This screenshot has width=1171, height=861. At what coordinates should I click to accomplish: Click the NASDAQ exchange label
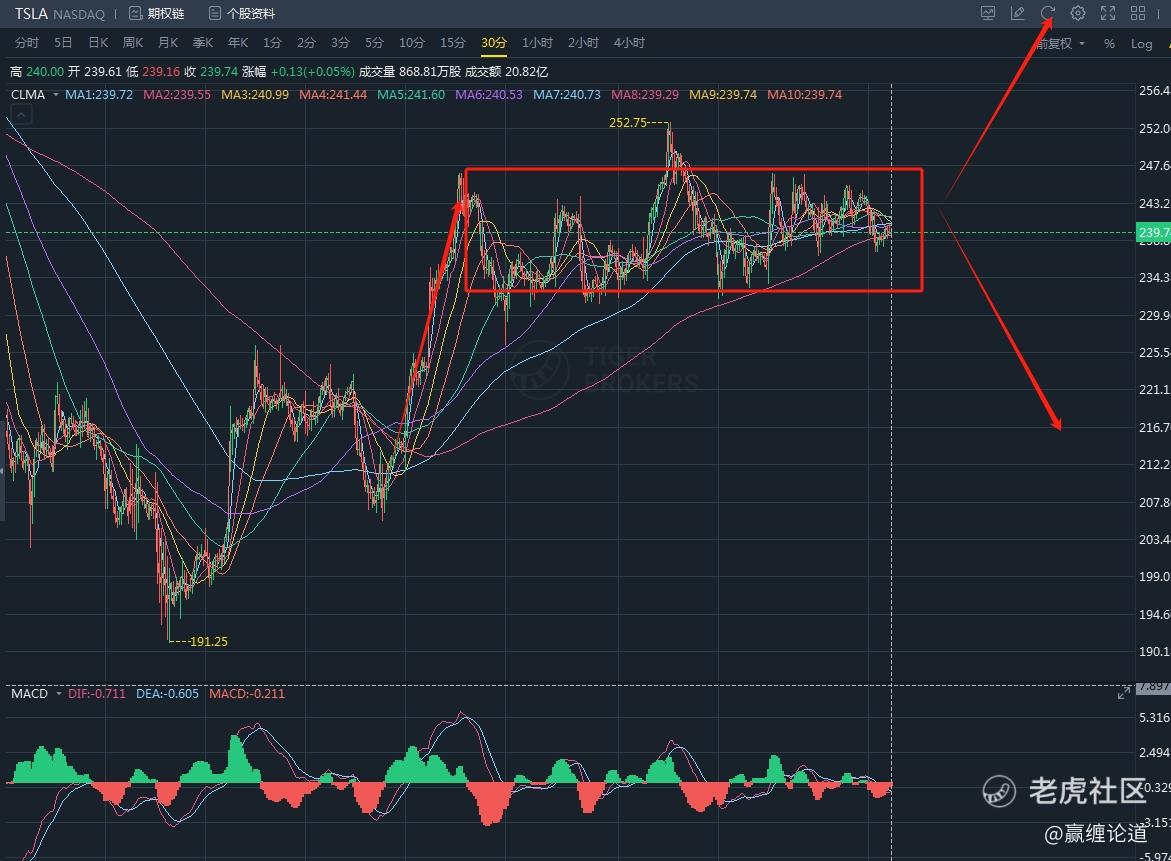click(79, 14)
